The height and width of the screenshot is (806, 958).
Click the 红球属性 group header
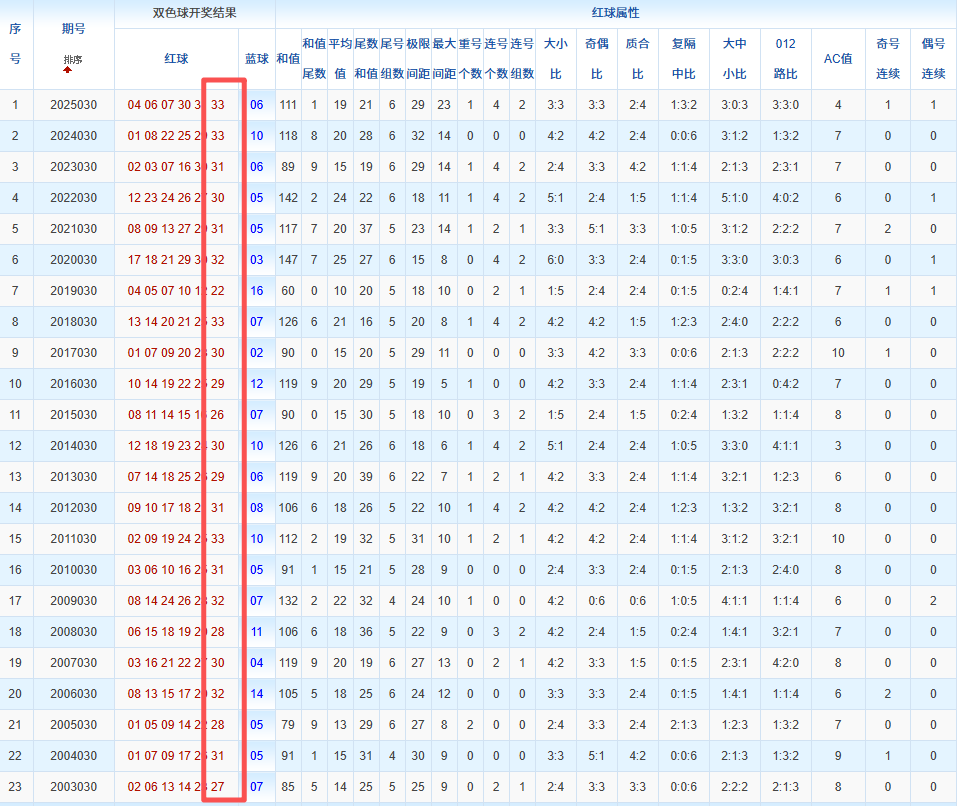[615, 13]
